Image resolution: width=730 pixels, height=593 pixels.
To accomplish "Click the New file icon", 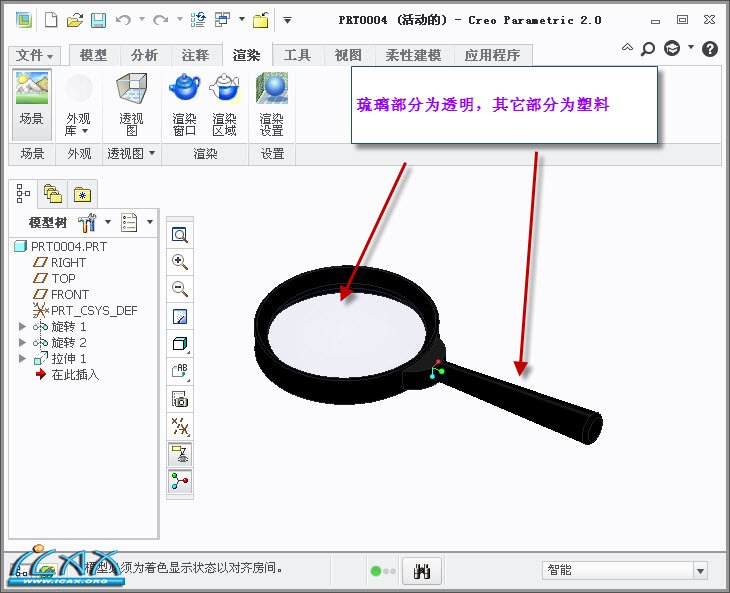I will [x=51, y=20].
